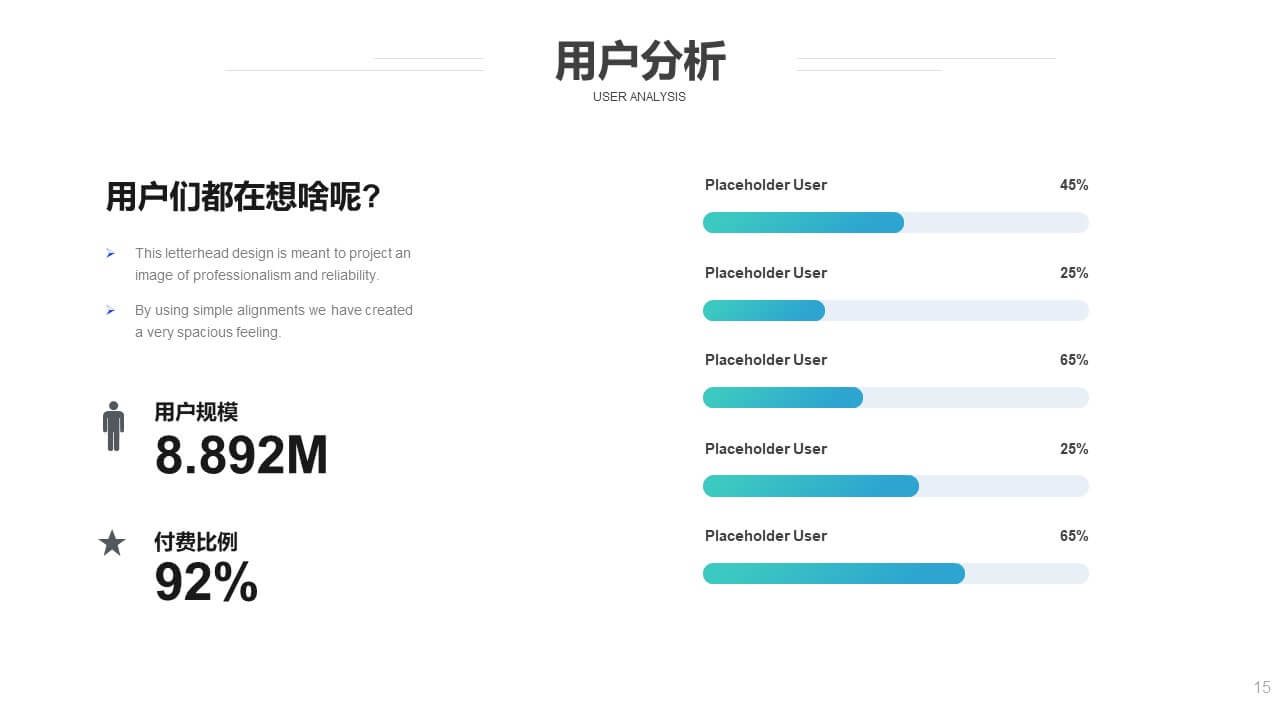The image size is (1280, 720).
Task: Select the arrow bullet before 'By using simple'
Action: [110, 311]
